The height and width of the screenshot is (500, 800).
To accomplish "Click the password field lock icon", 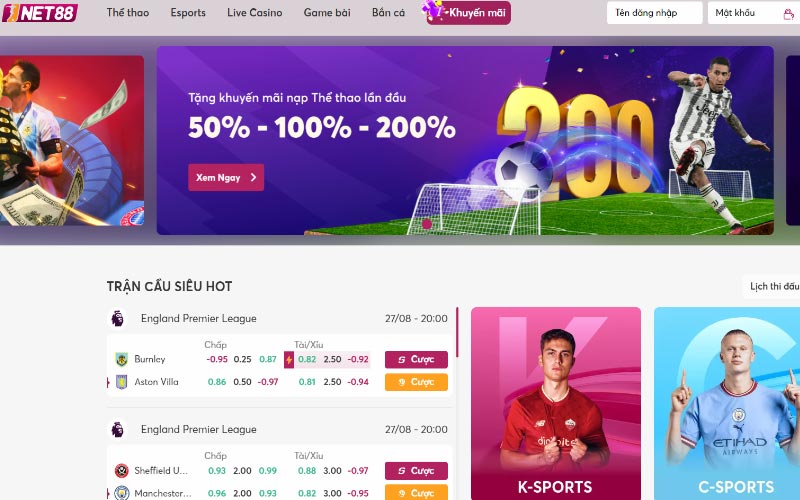I will pyautogui.click(x=789, y=14).
